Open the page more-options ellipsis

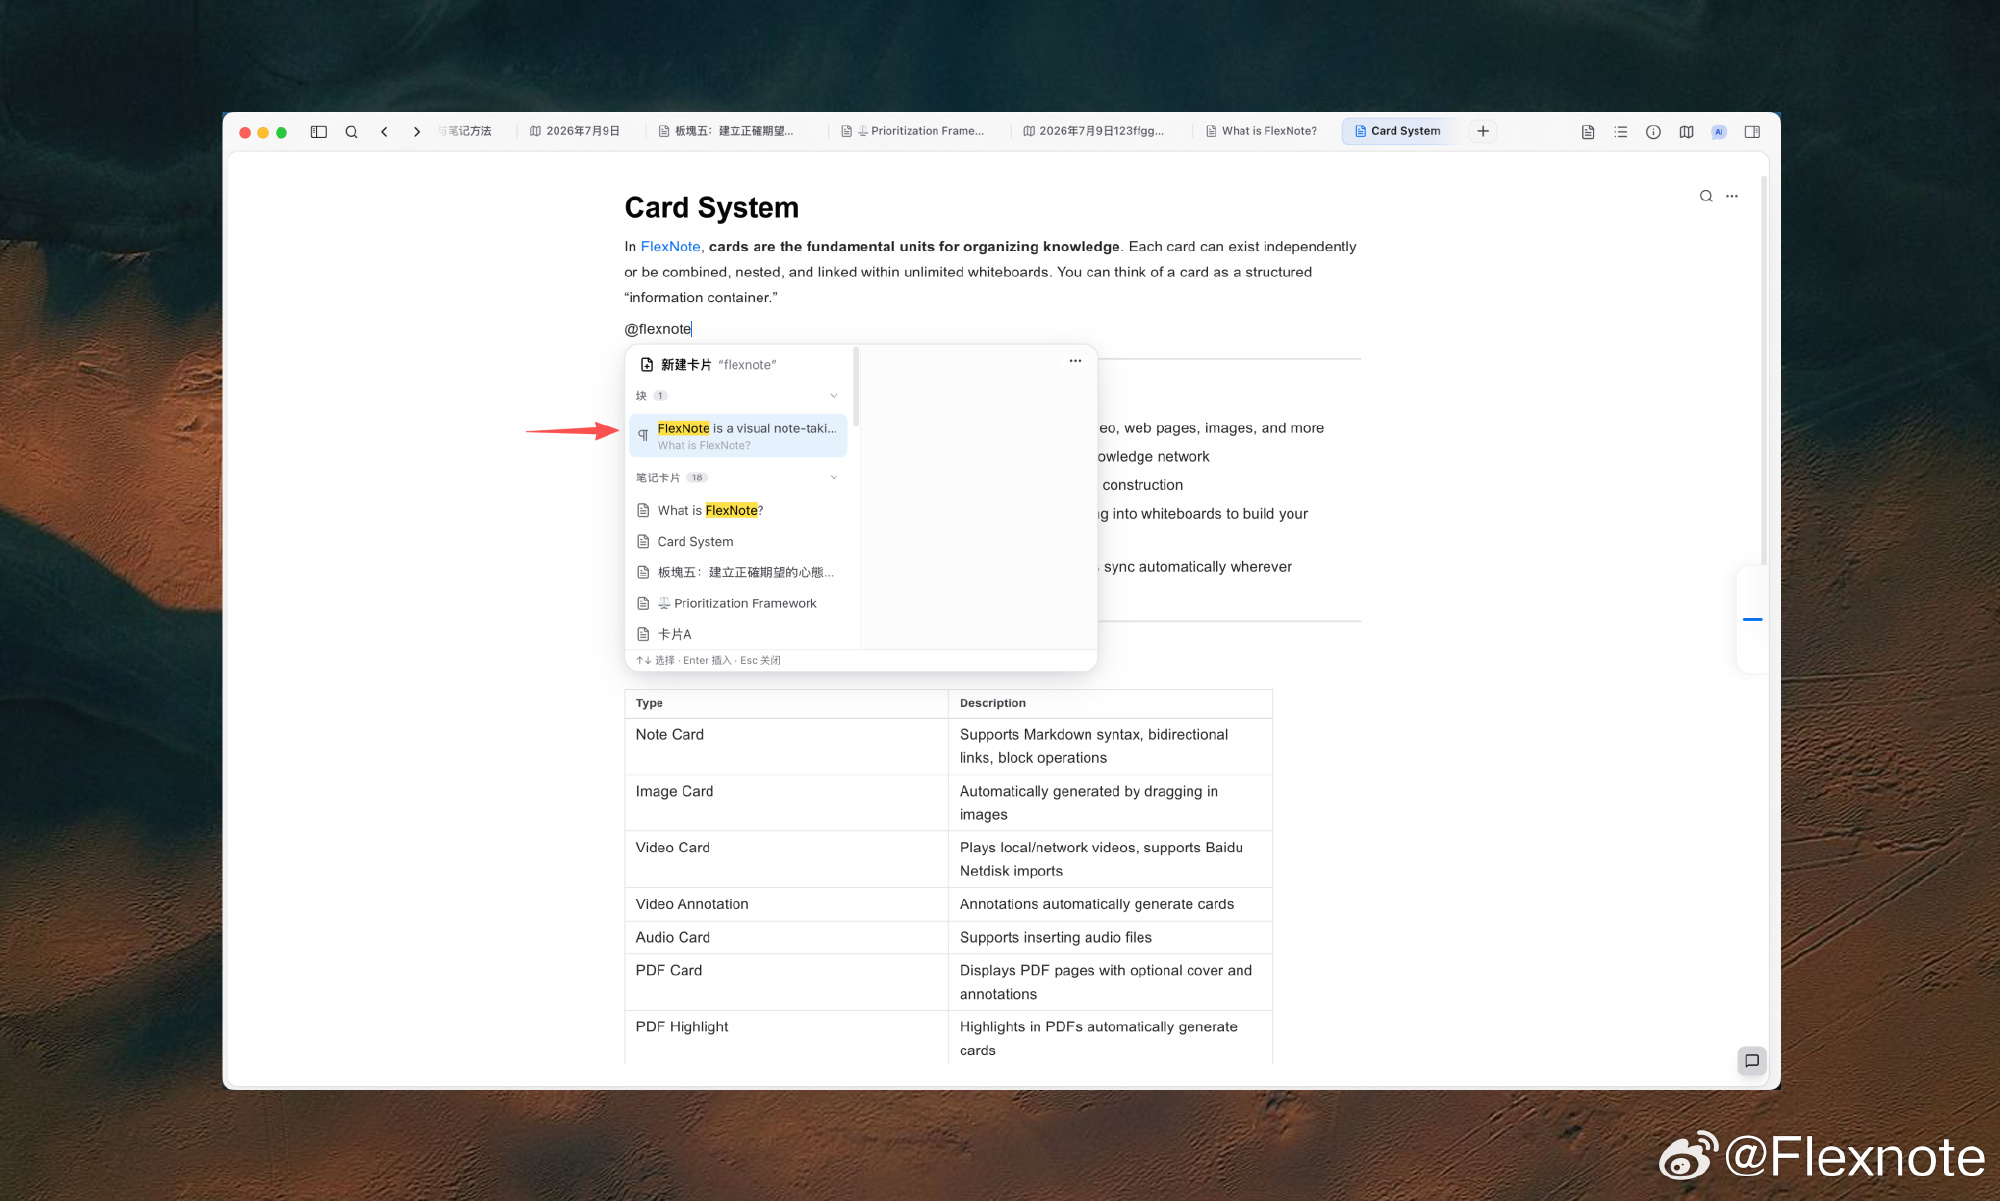[x=1732, y=196]
